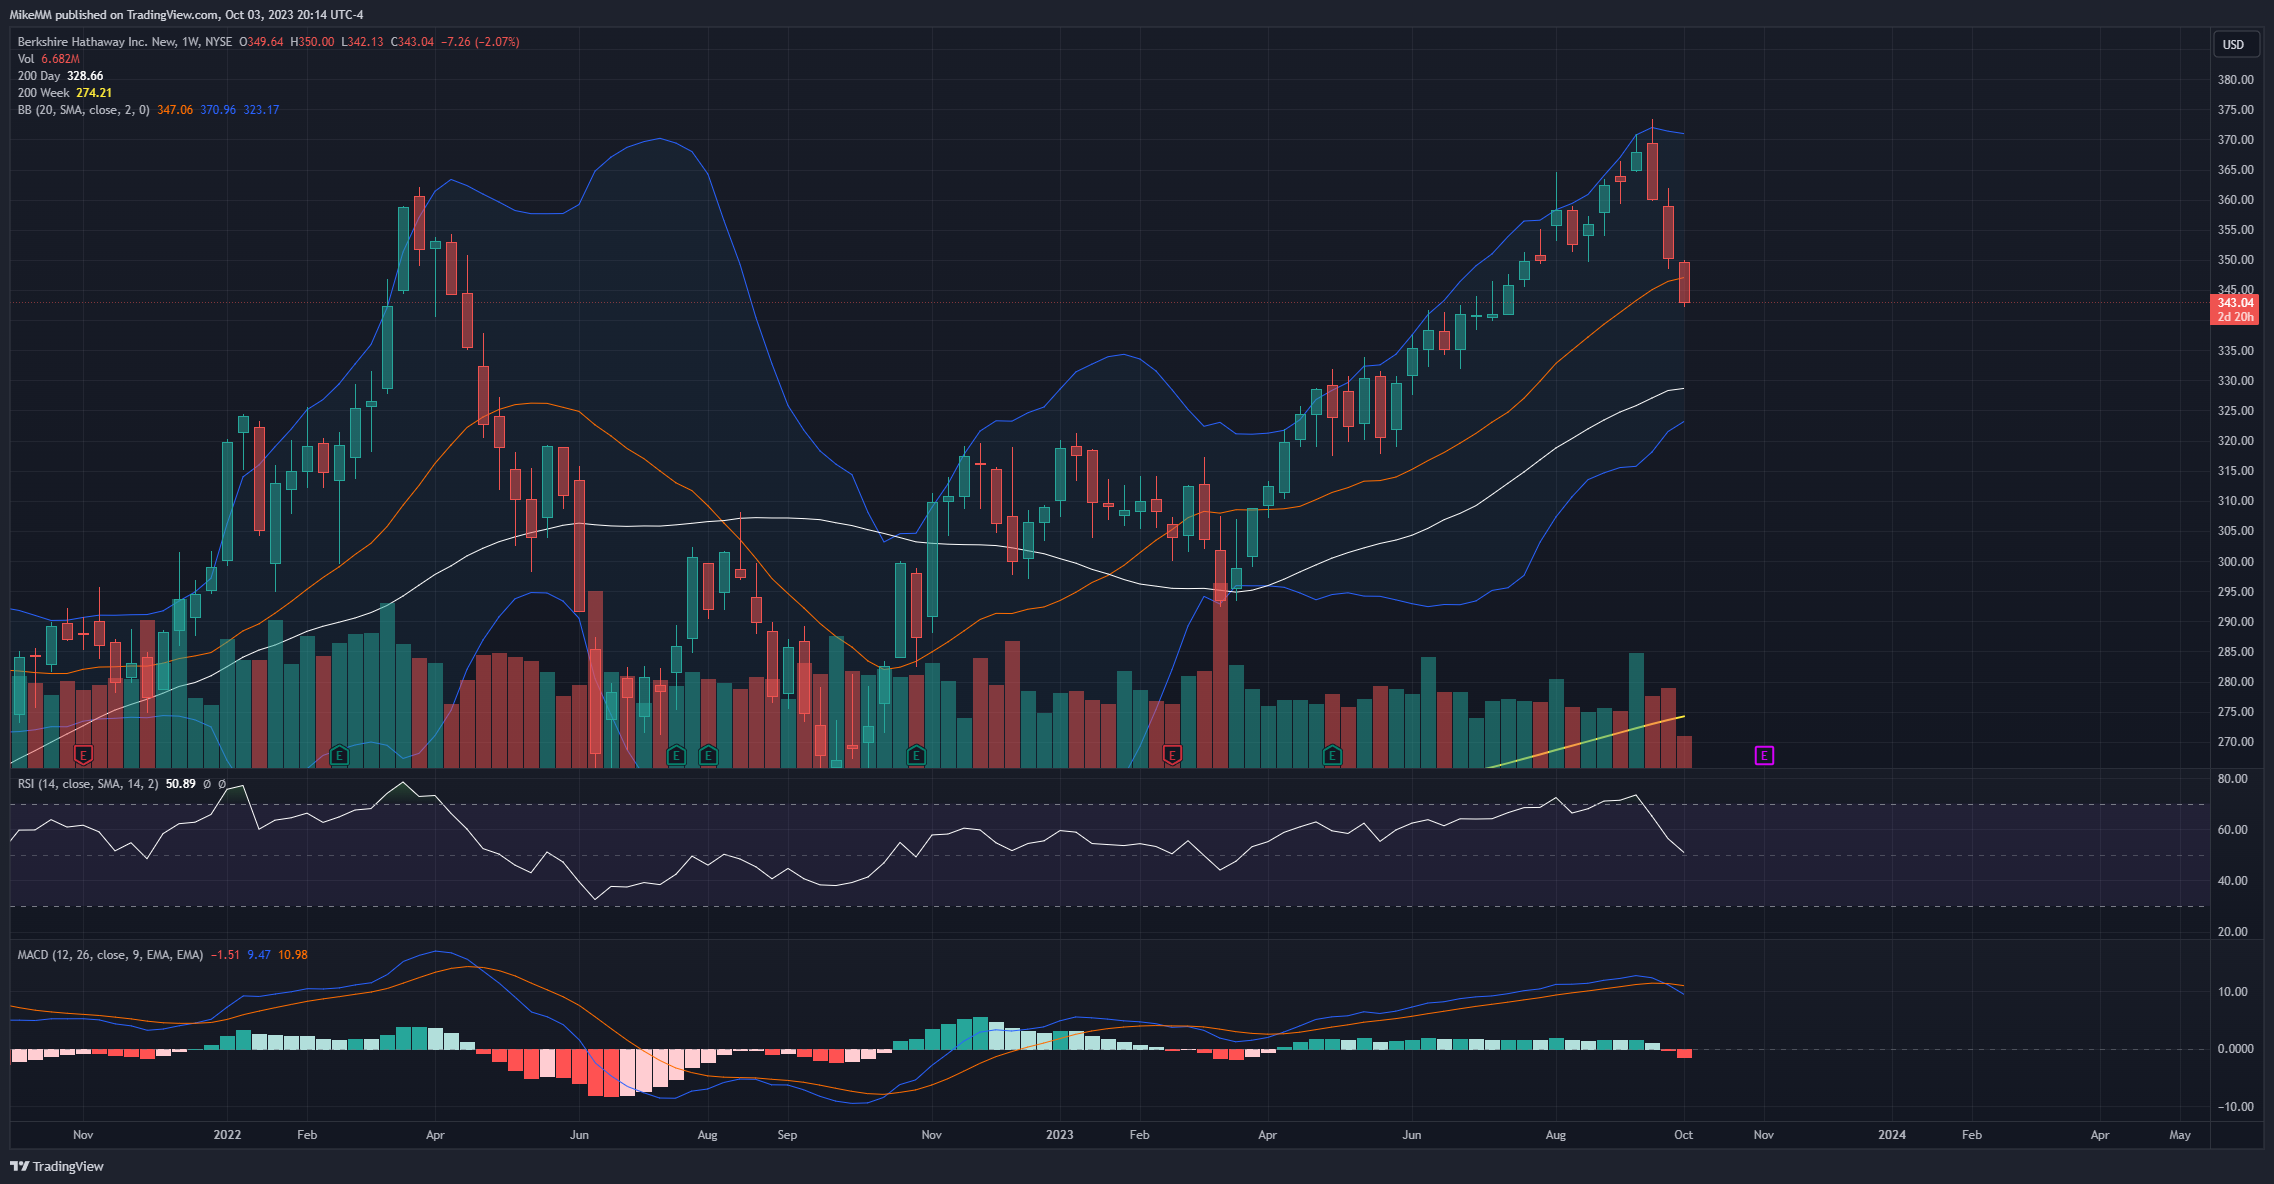This screenshot has height=1184, width=2274.
Task: Click the MACD axis label 0.000
Action: tap(2236, 1049)
